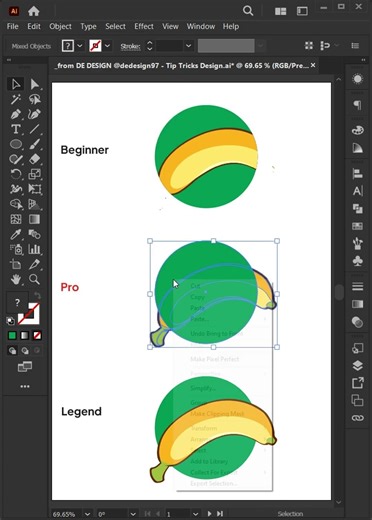Go to next artboard

pos(209,514)
